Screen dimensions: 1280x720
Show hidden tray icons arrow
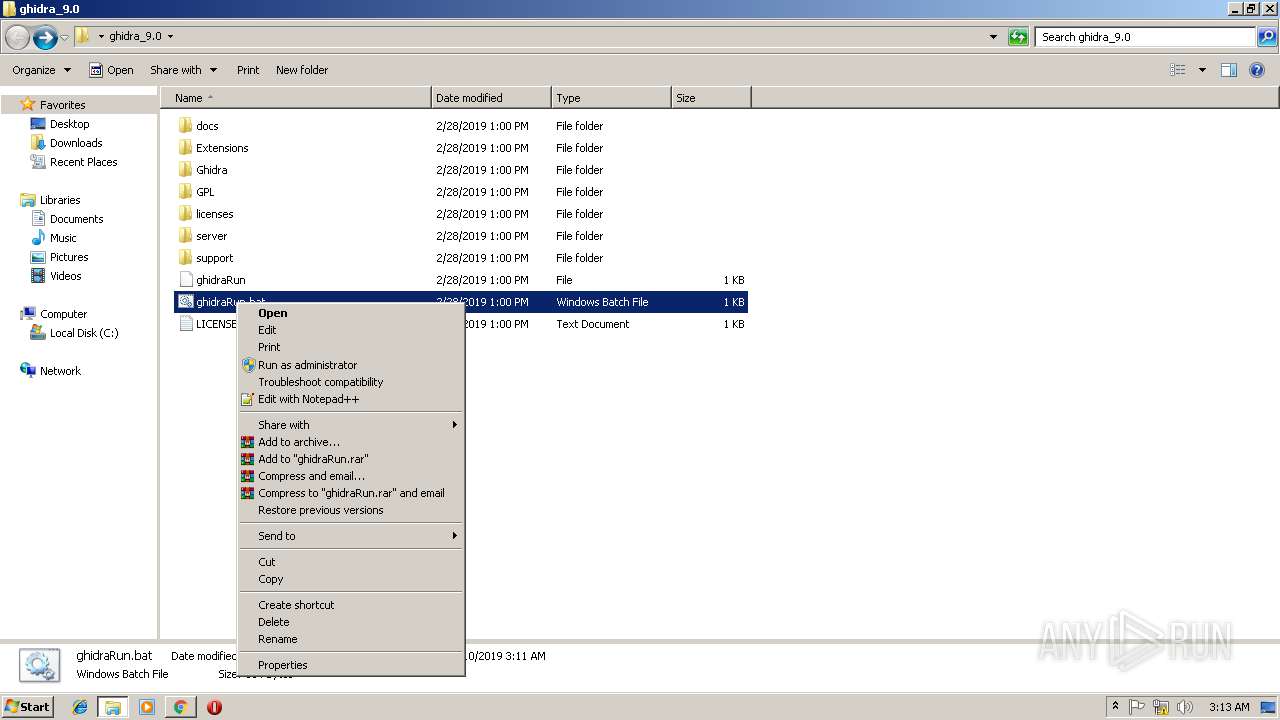click(x=1115, y=707)
